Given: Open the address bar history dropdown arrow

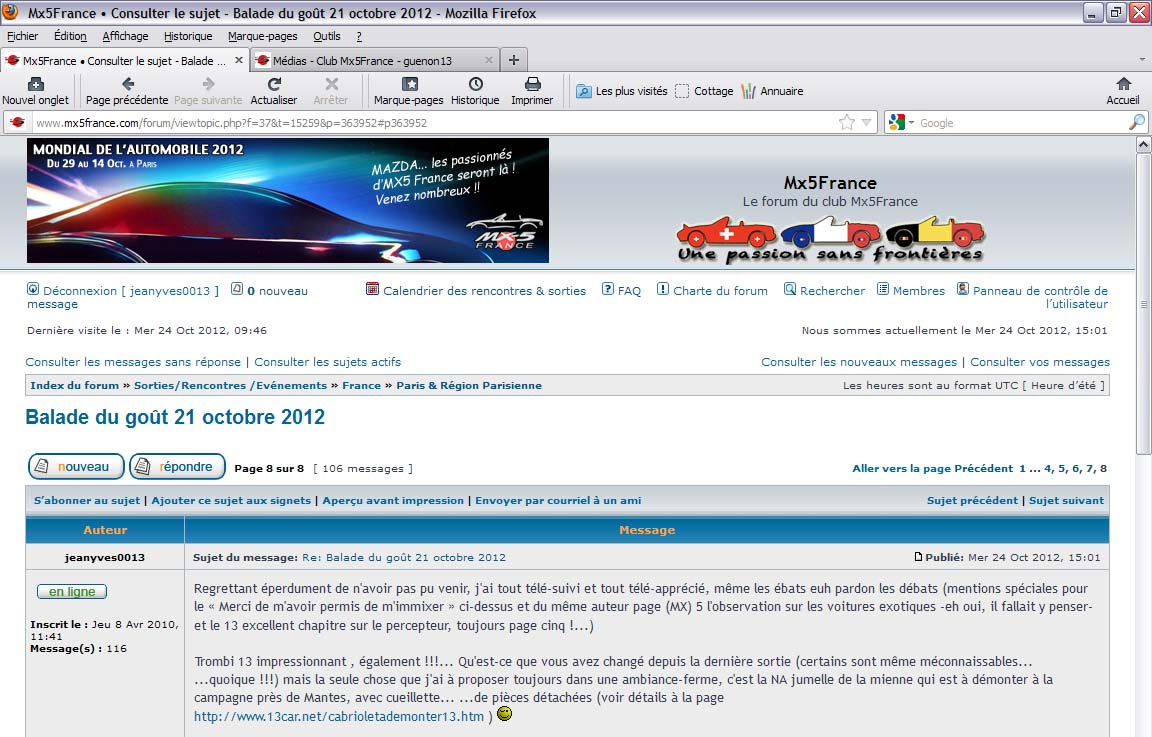Looking at the screenshot, I should pyautogui.click(x=867, y=123).
